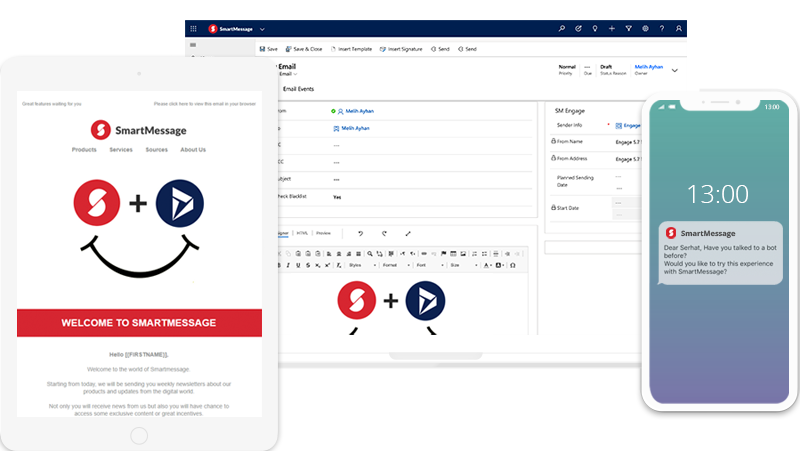The image size is (800, 451).
Task: Apply italic formatting in the editor
Action: 288,265
